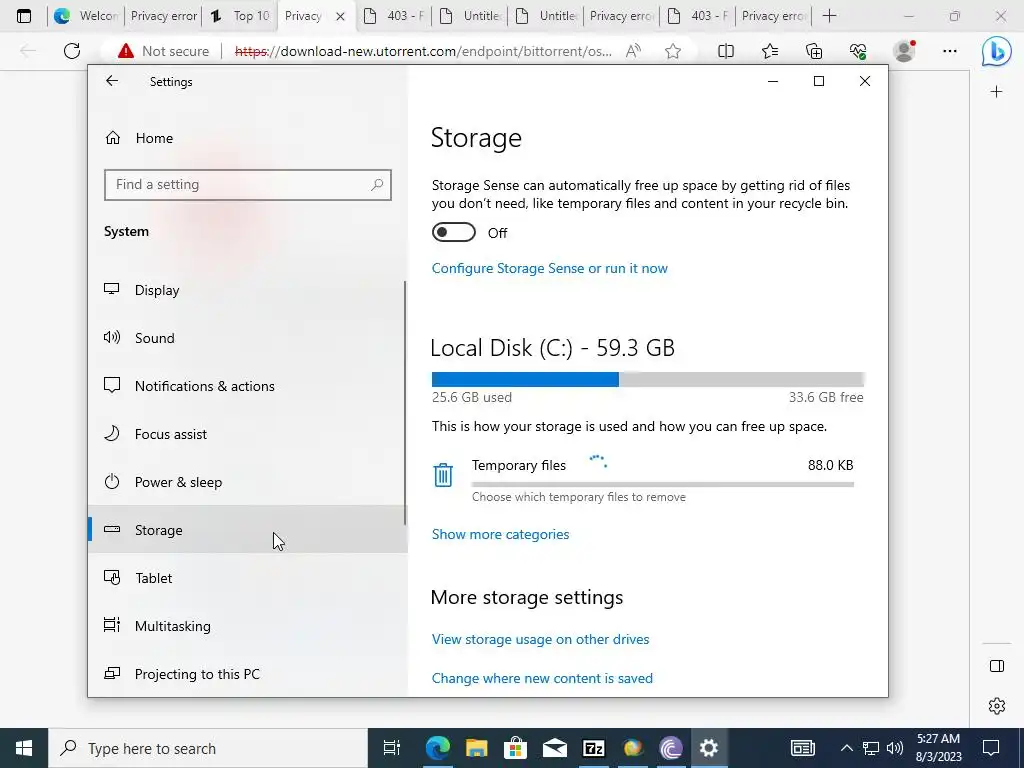1024x768 pixels.
Task: Open Edge sidebar settings gear
Action: (x=997, y=706)
